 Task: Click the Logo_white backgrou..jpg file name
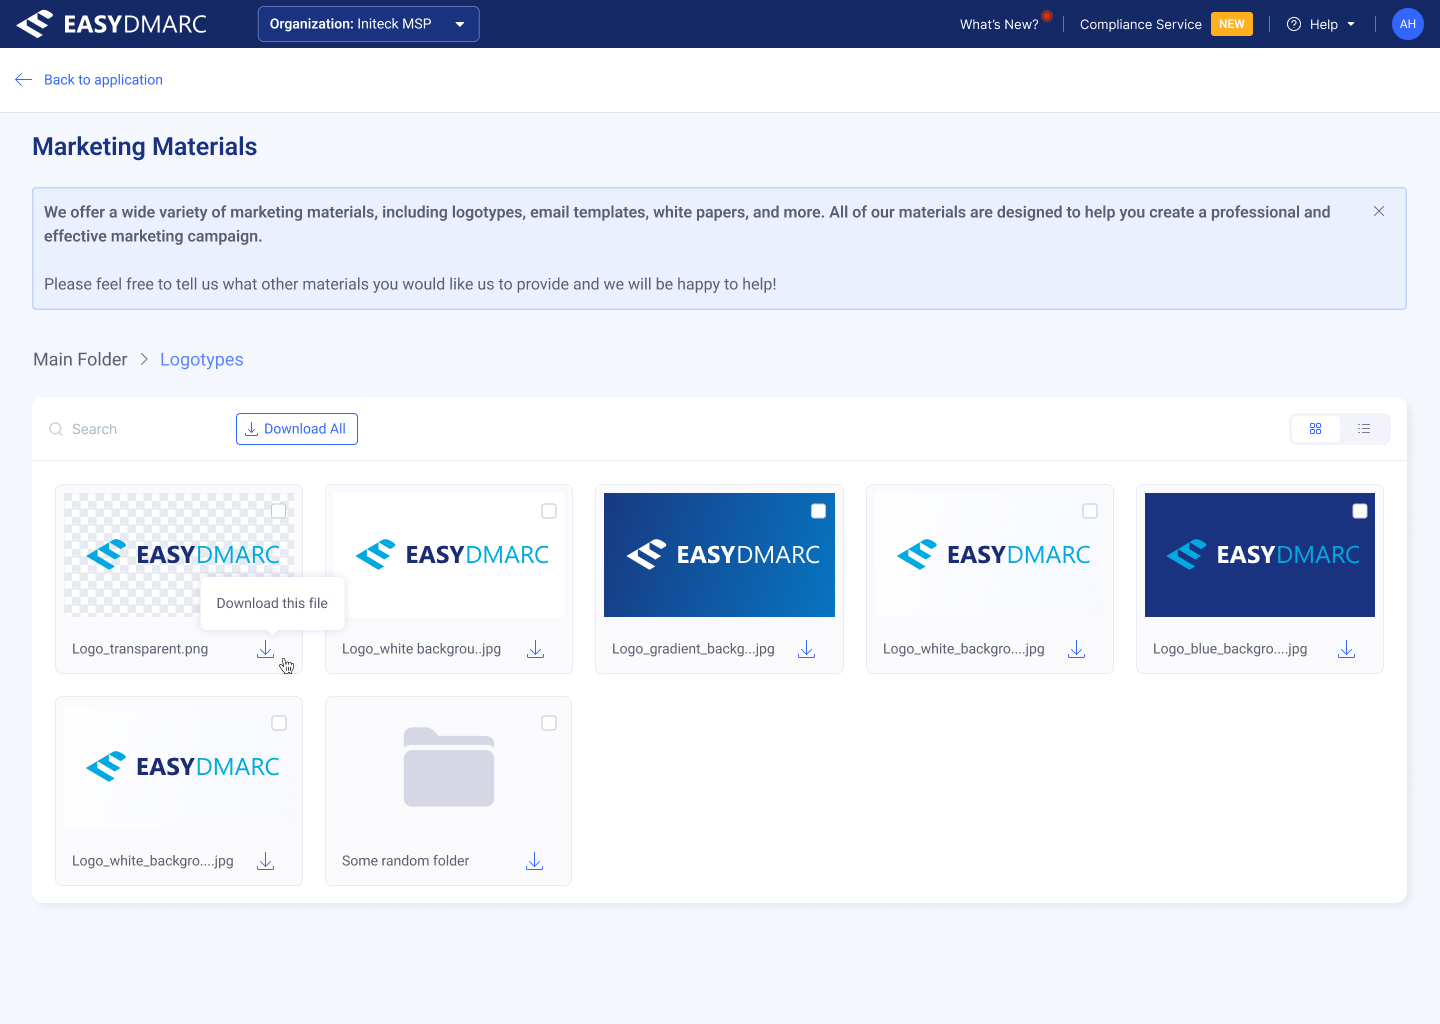[421, 649]
